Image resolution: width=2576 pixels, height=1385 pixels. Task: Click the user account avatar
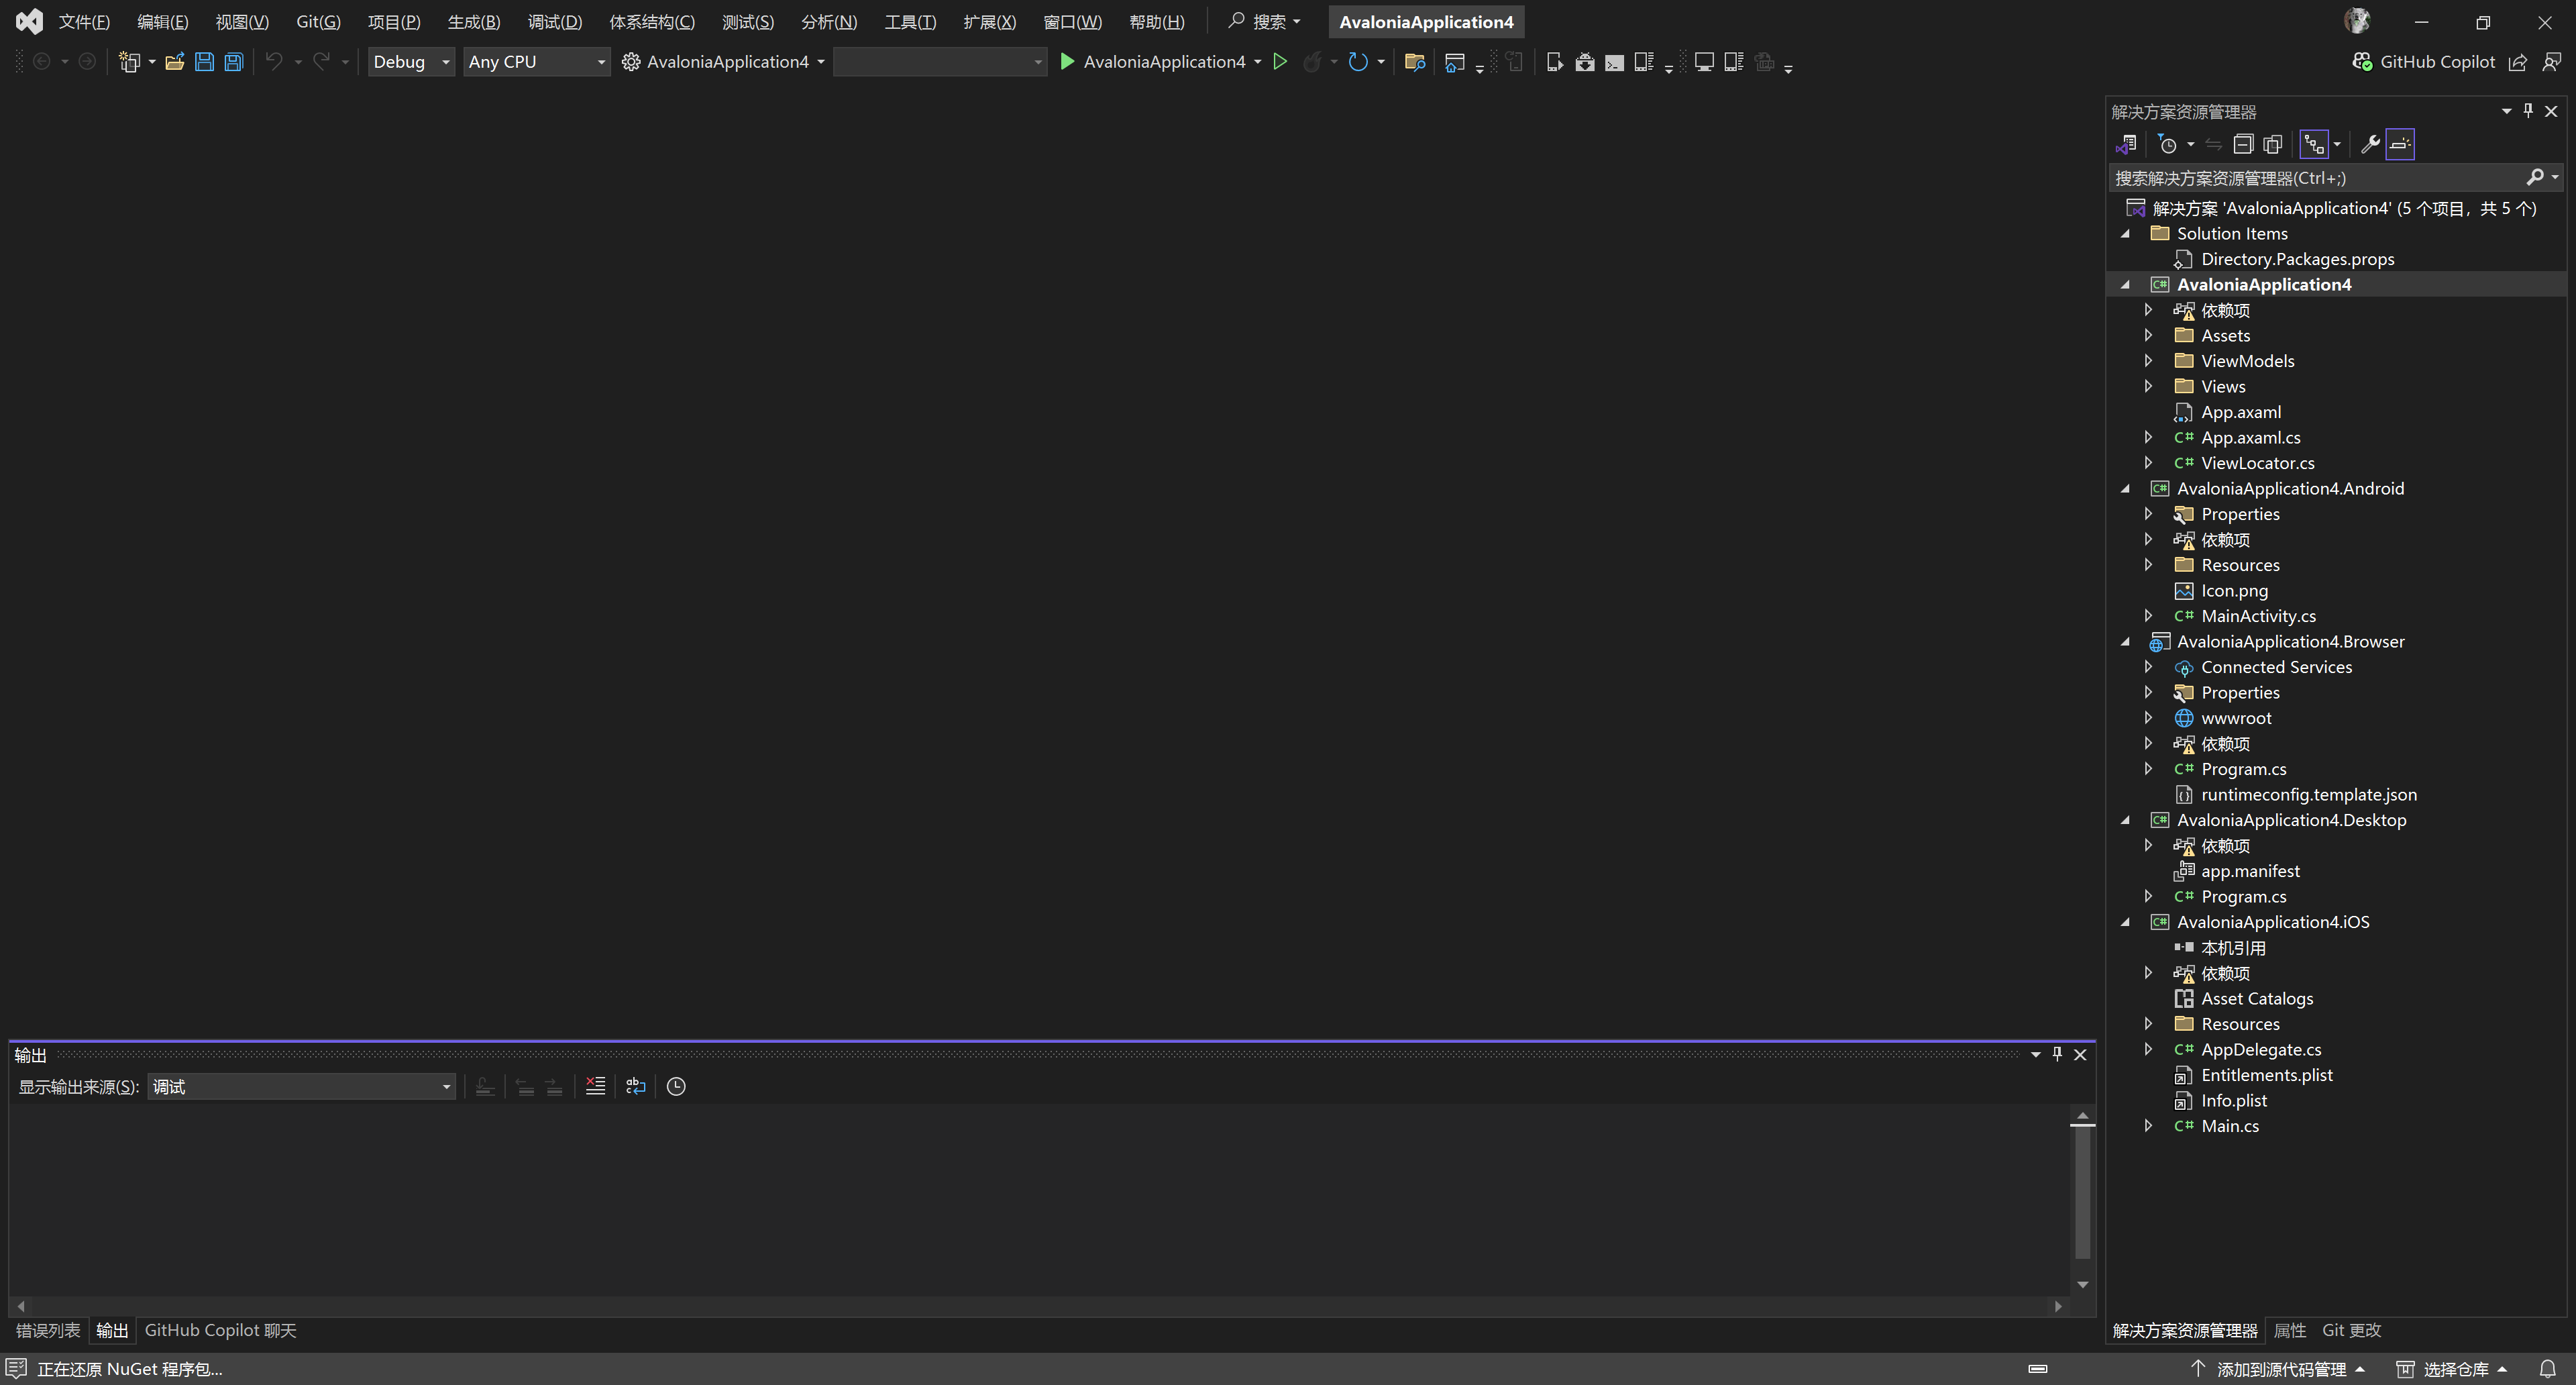click(2357, 21)
